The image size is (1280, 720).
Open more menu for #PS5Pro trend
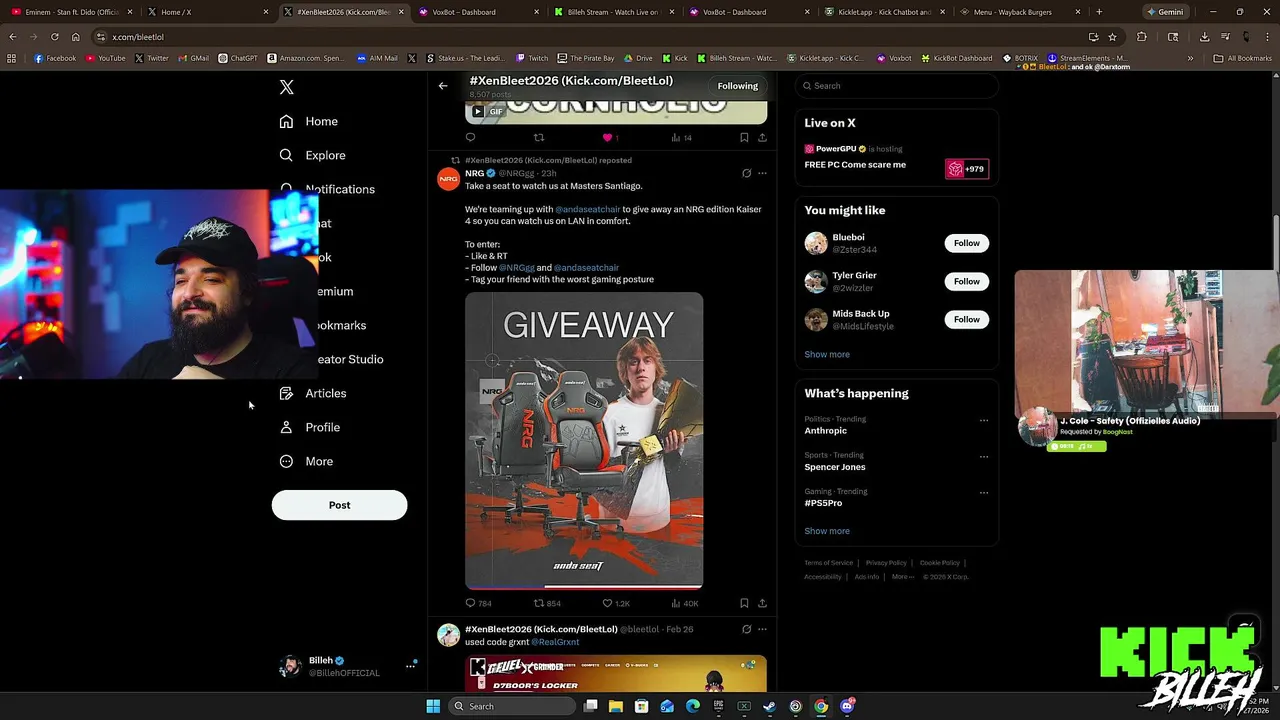[984, 493]
